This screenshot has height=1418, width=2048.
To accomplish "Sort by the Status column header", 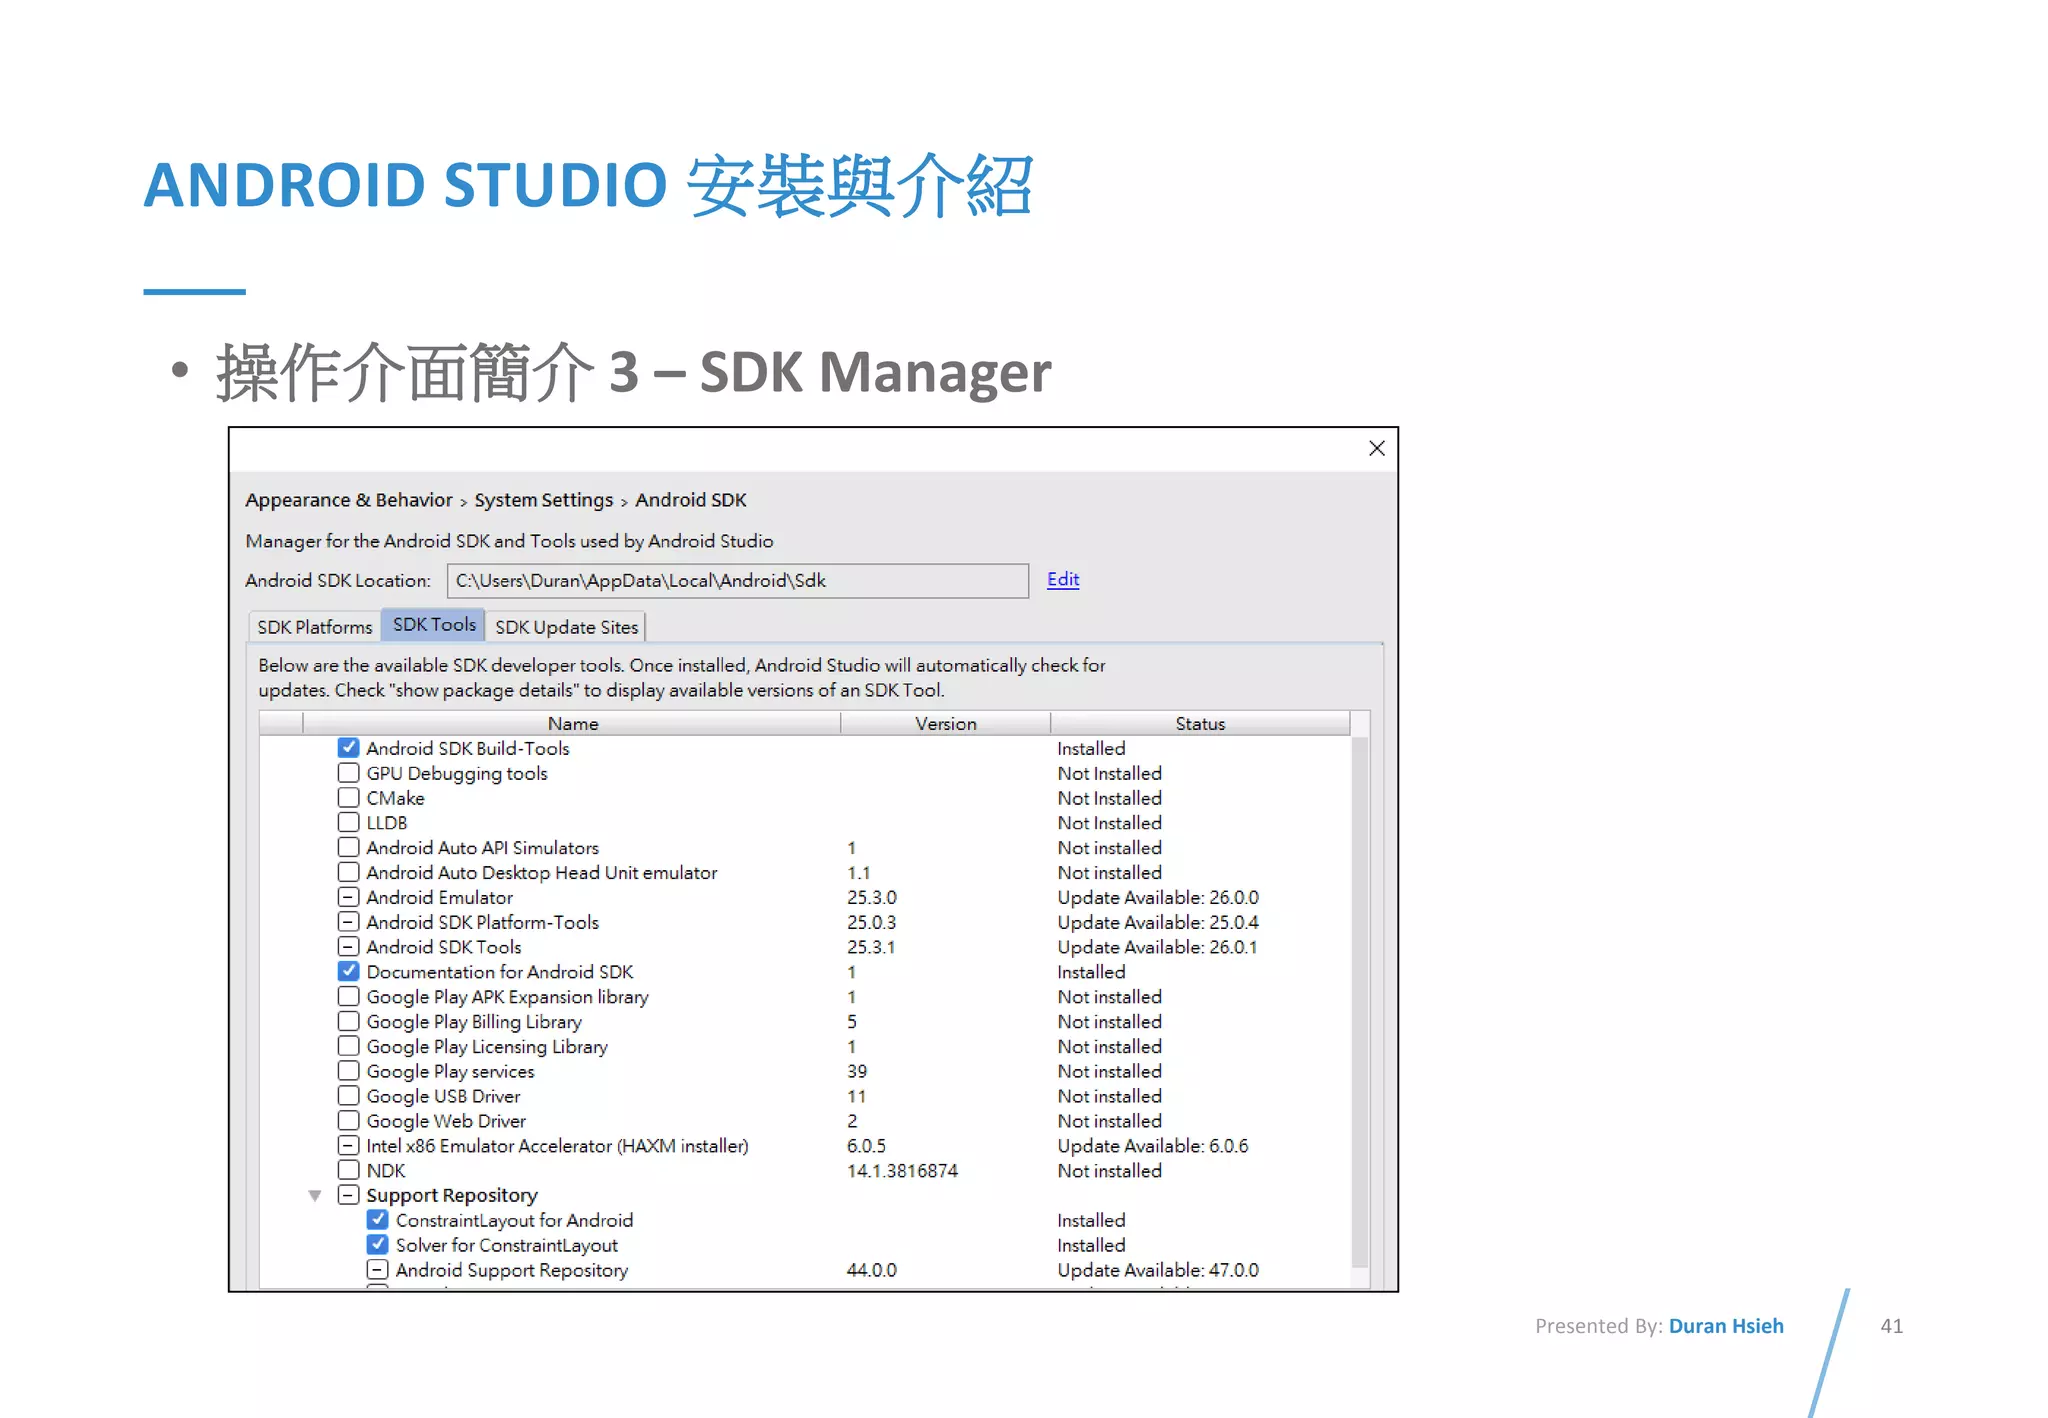I will 1200,723.
